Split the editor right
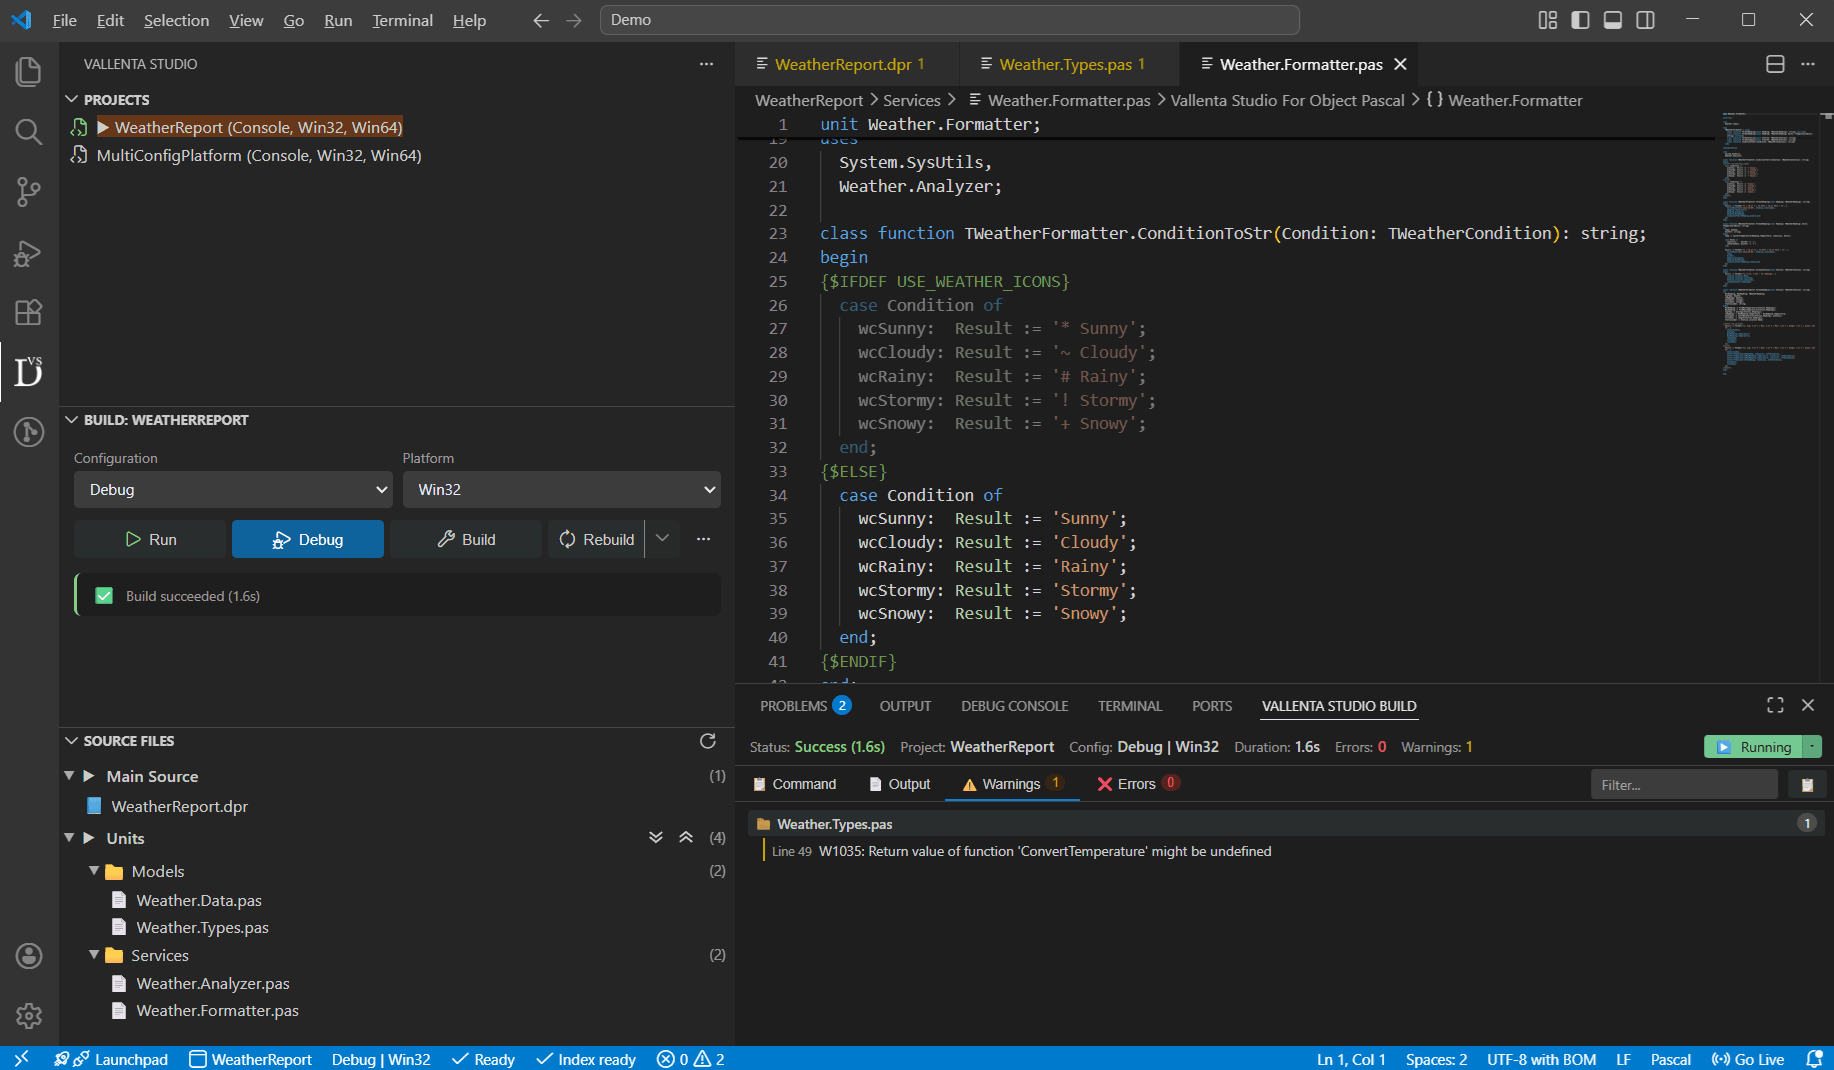The height and width of the screenshot is (1070, 1834). [1775, 64]
